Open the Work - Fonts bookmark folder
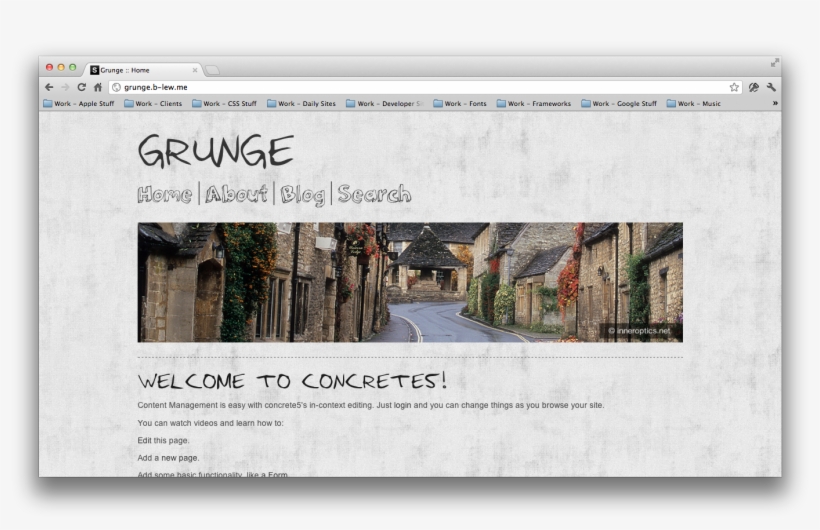The image size is (820, 530). [x=460, y=104]
